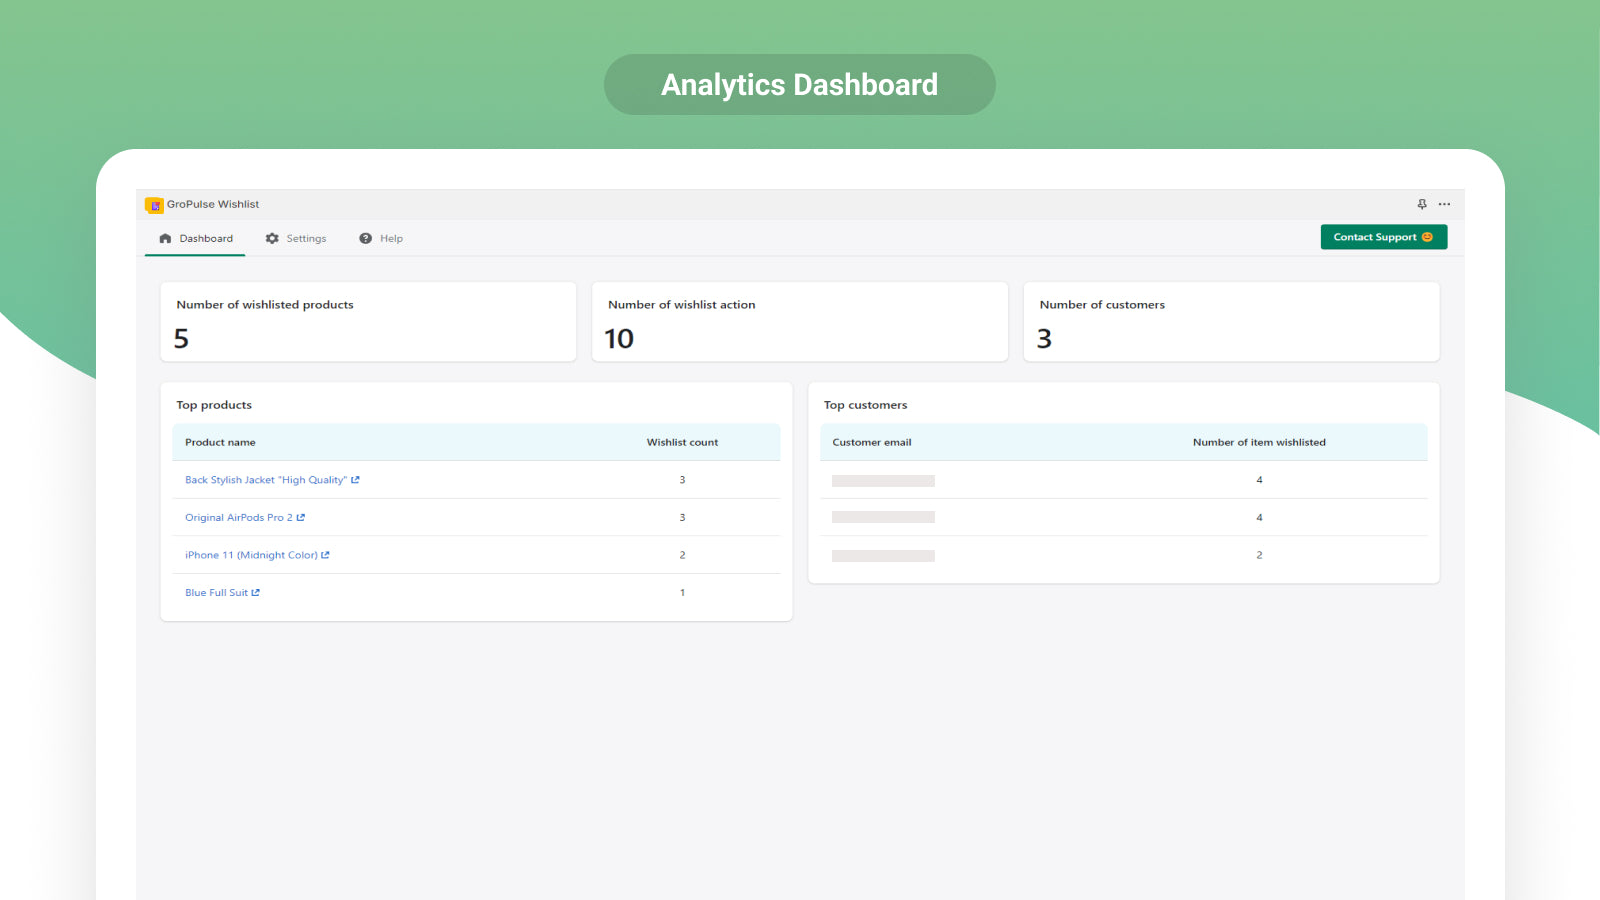Click the Dashboard home icon
This screenshot has width=1600, height=900.
[166, 239]
